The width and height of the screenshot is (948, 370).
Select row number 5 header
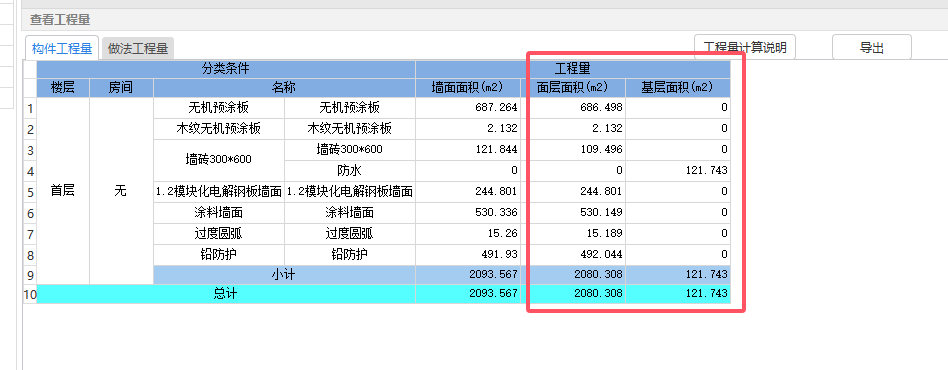coord(30,192)
